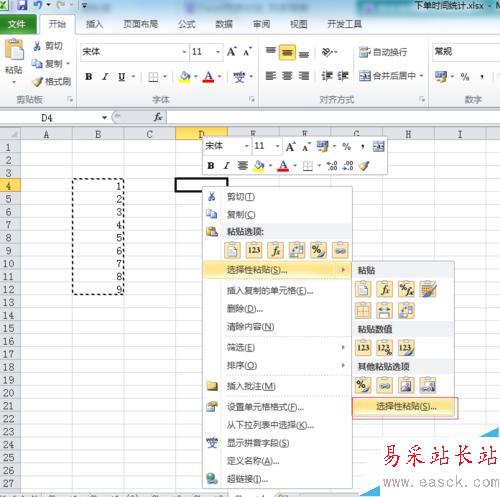Toggle bottom vertical alignment in ribbon

304,53
